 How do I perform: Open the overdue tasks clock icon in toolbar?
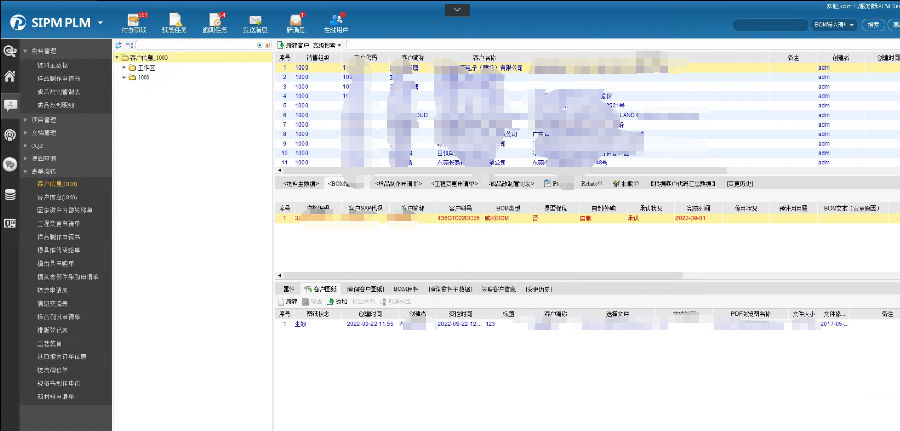tap(214, 23)
